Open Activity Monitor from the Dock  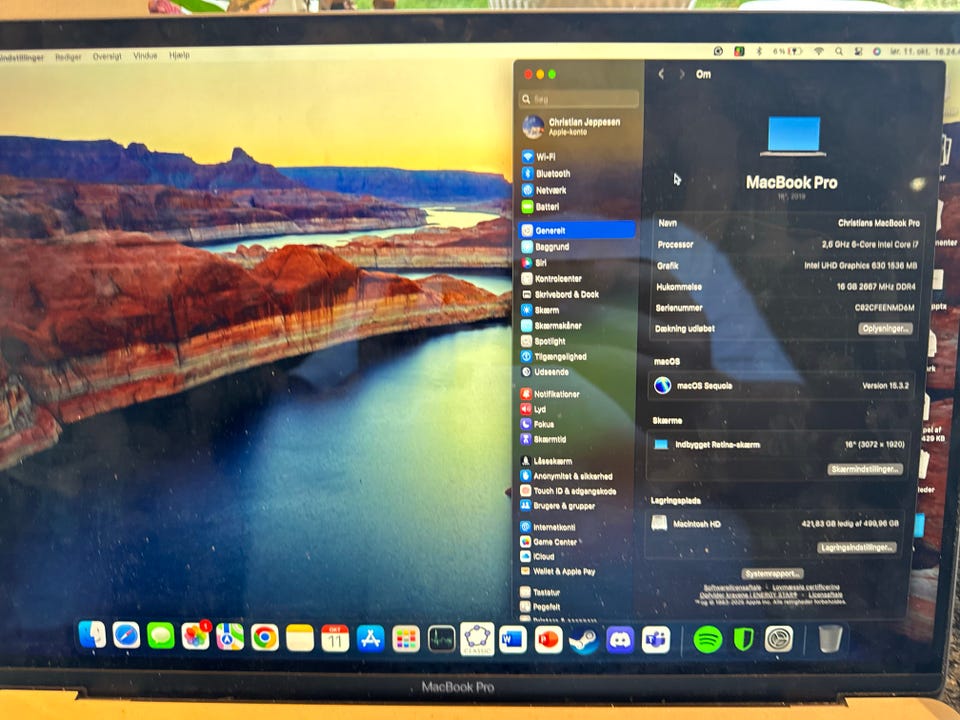coord(441,639)
